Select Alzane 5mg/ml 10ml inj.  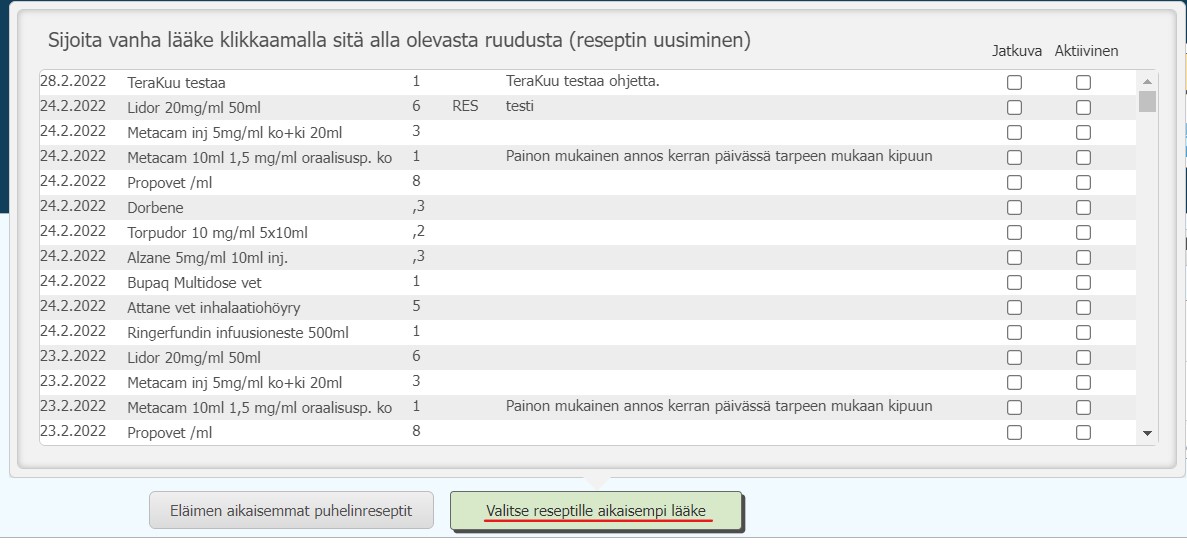pos(587,257)
